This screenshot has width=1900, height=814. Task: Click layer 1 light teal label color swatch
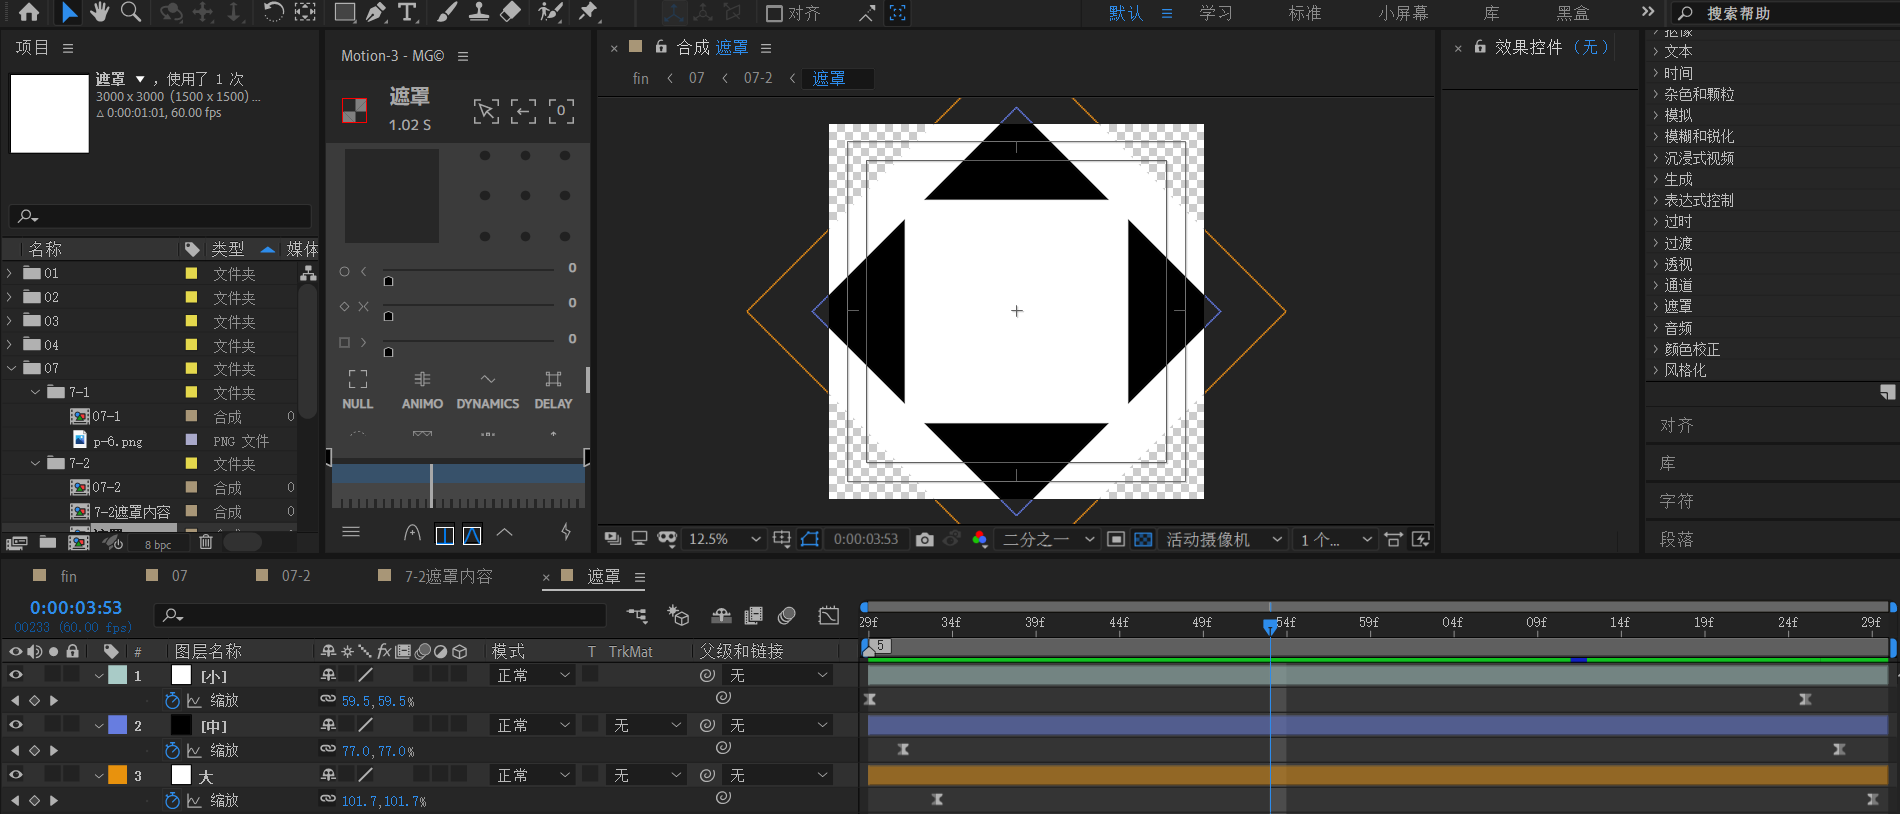point(117,675)
